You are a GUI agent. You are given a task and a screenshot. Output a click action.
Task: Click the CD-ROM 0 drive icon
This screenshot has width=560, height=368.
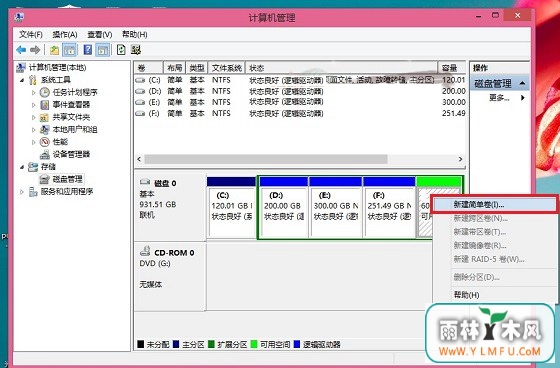tap(145, 251)
